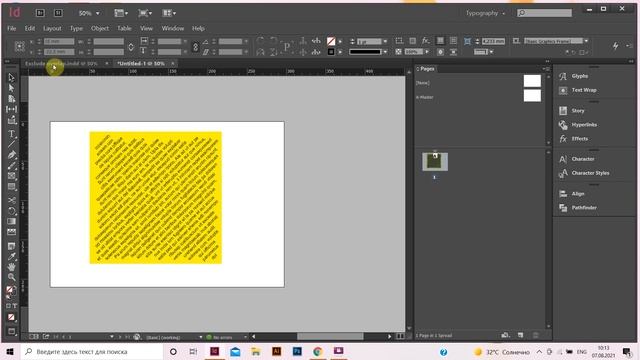Click the reference point locator
The height and width of the screenshot is (360, 640).
click(x=20, y=47)
